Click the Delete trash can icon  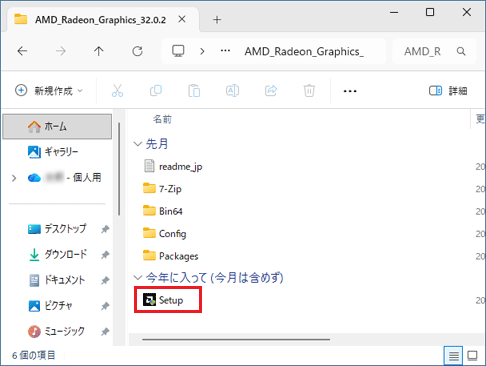click(x=309, y=91)
